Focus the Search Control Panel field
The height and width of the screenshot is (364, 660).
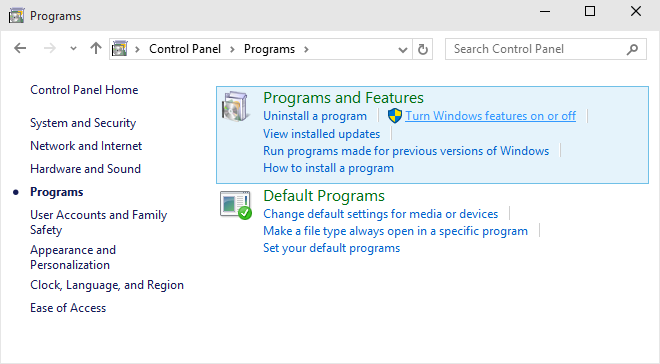point(546,49)
